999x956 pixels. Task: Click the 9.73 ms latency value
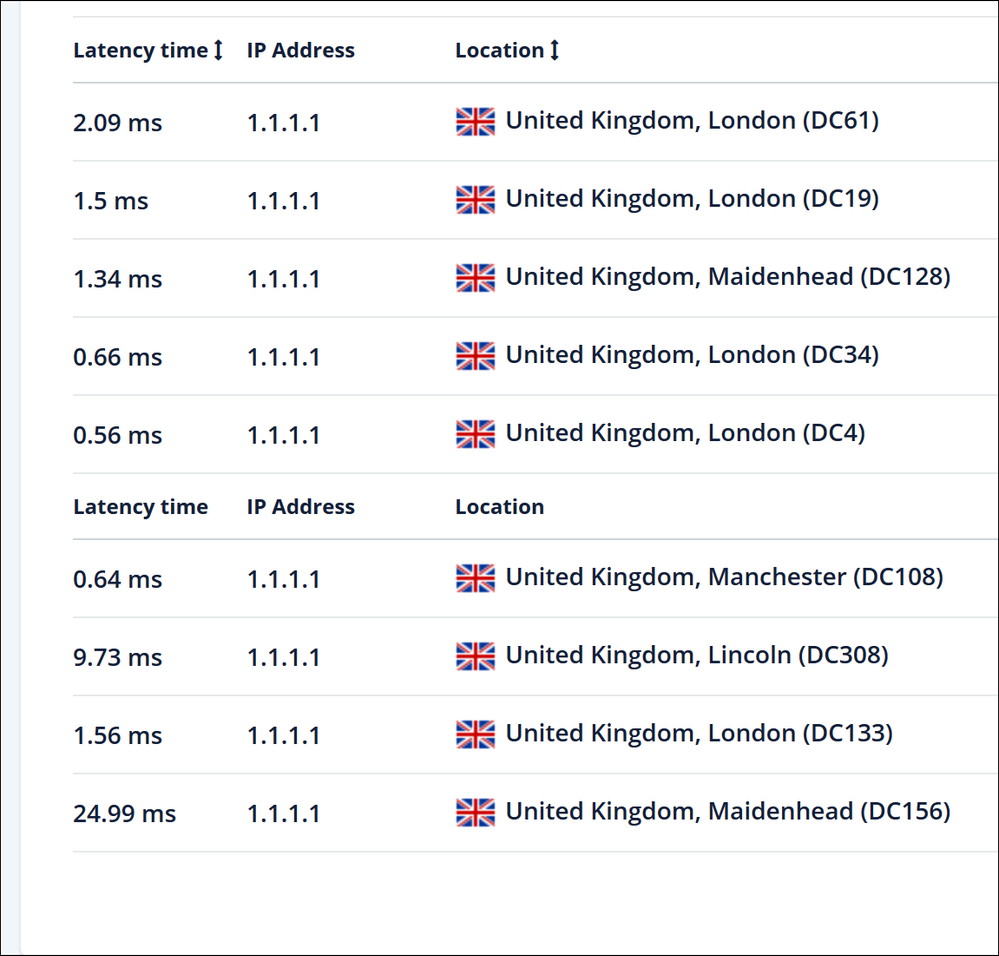[117, 658]
